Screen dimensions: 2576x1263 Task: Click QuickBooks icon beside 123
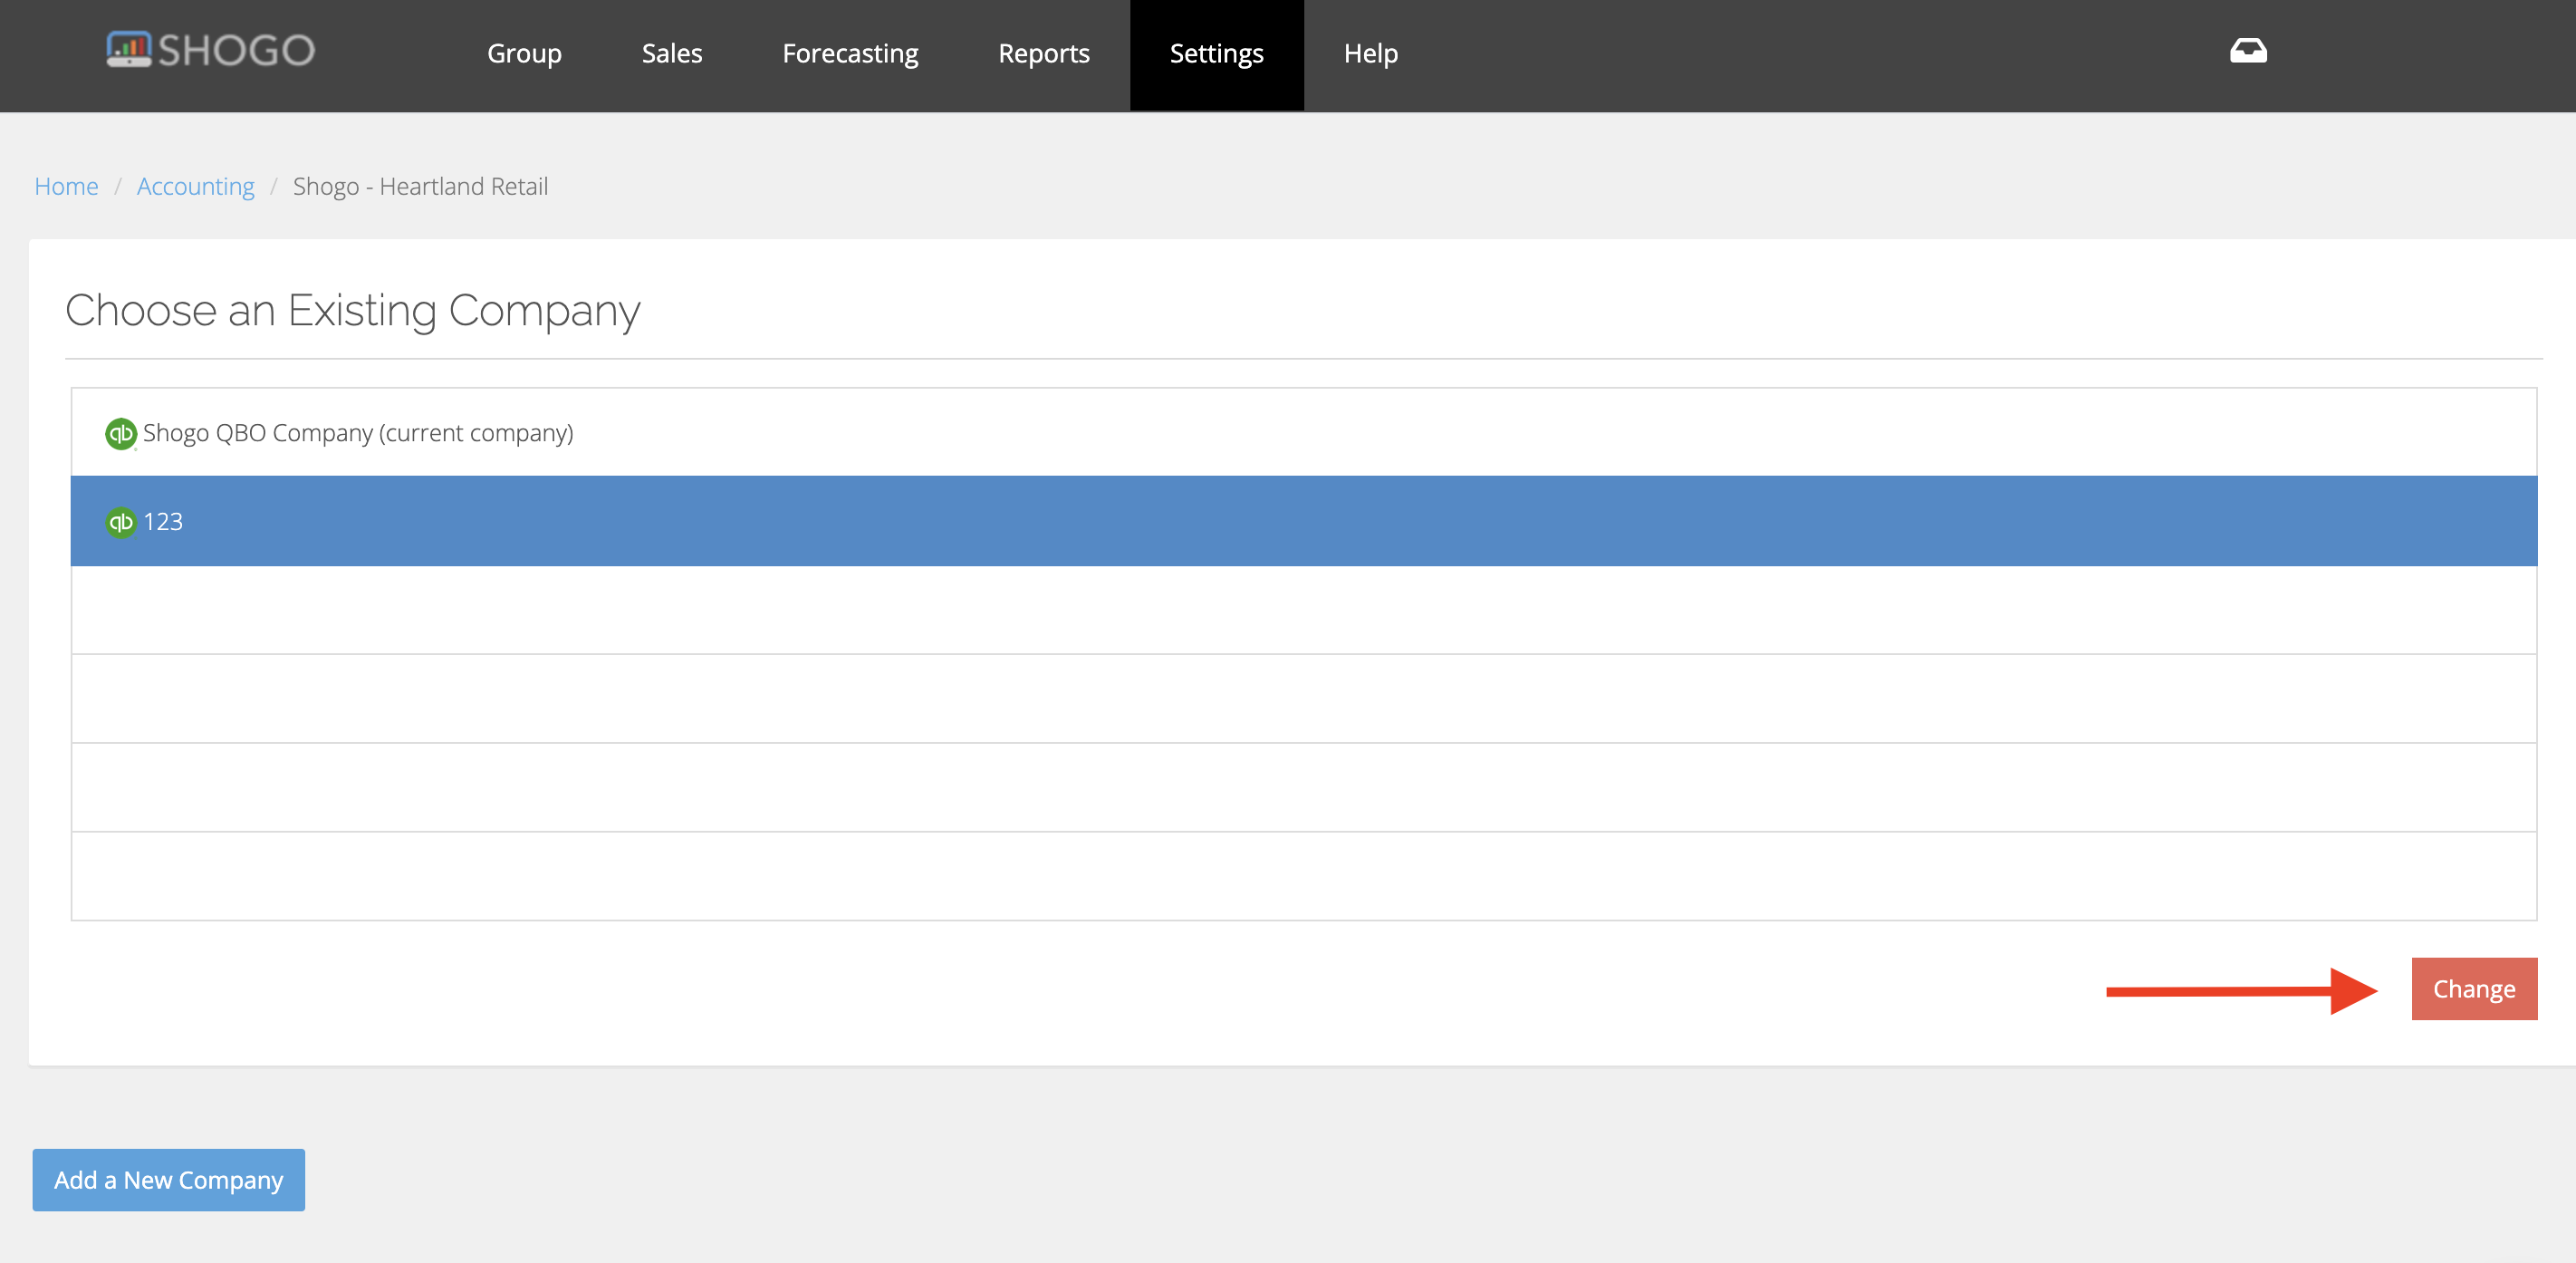coord(121,522)
